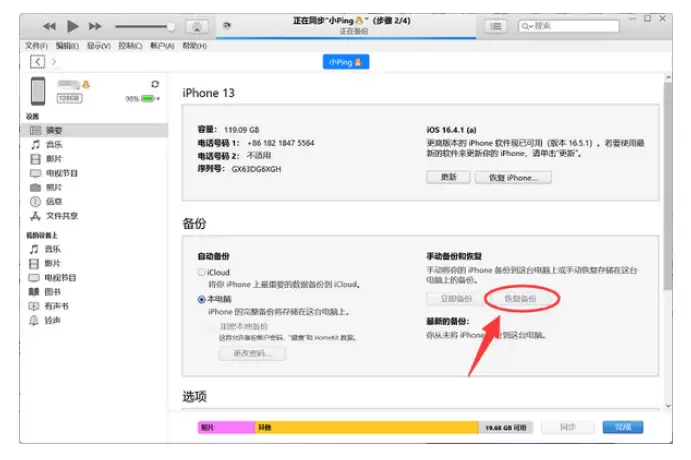Click the blue 小Ping device tab
Viewport: 691px width, 460px height.
coord(346,62)
